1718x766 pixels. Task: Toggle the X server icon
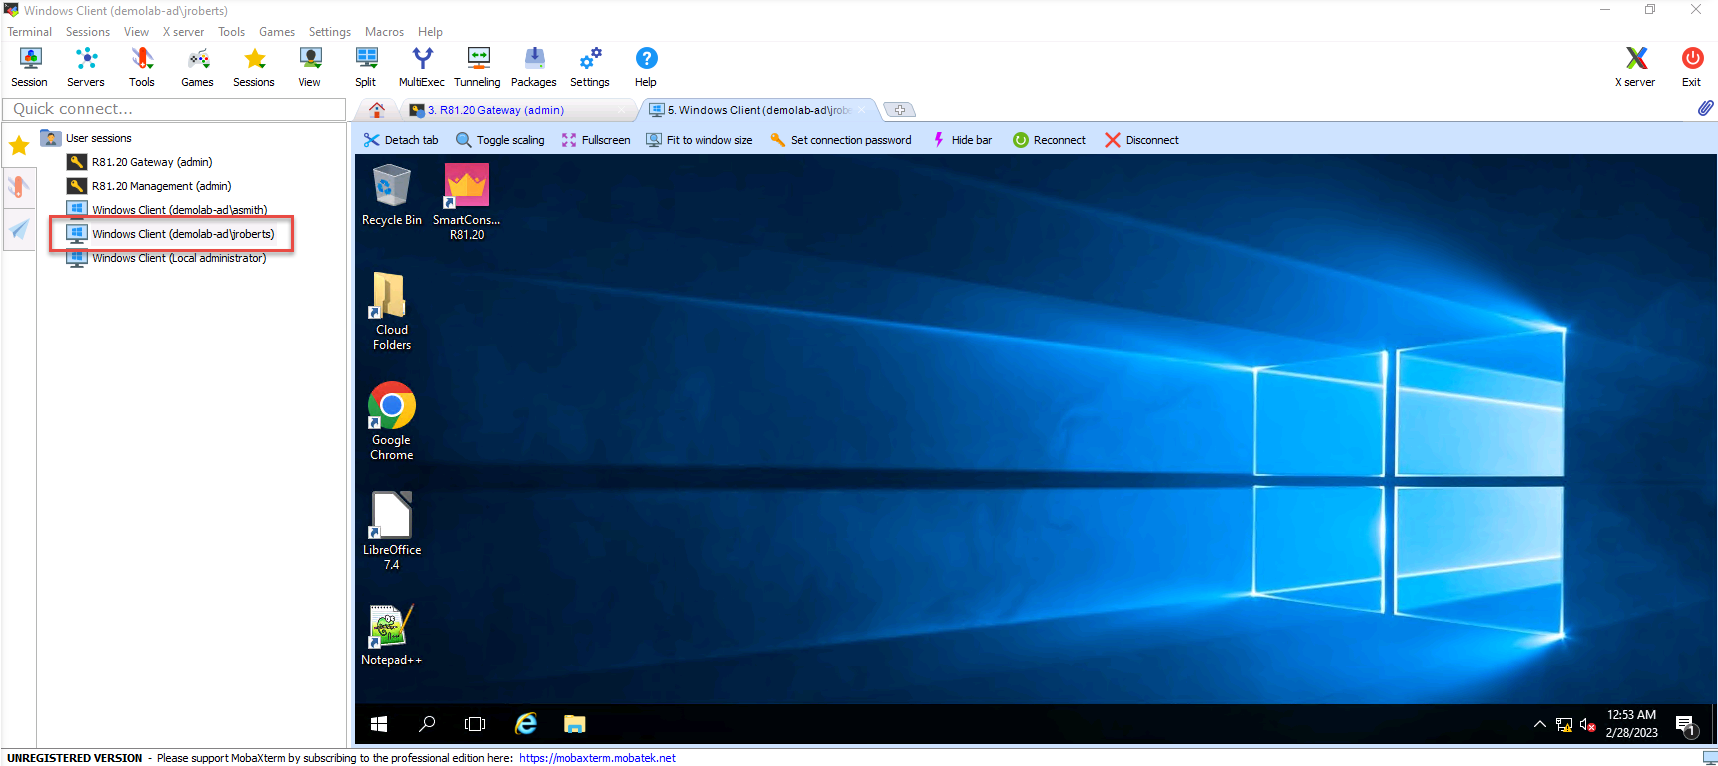(x=1635, y=67)
